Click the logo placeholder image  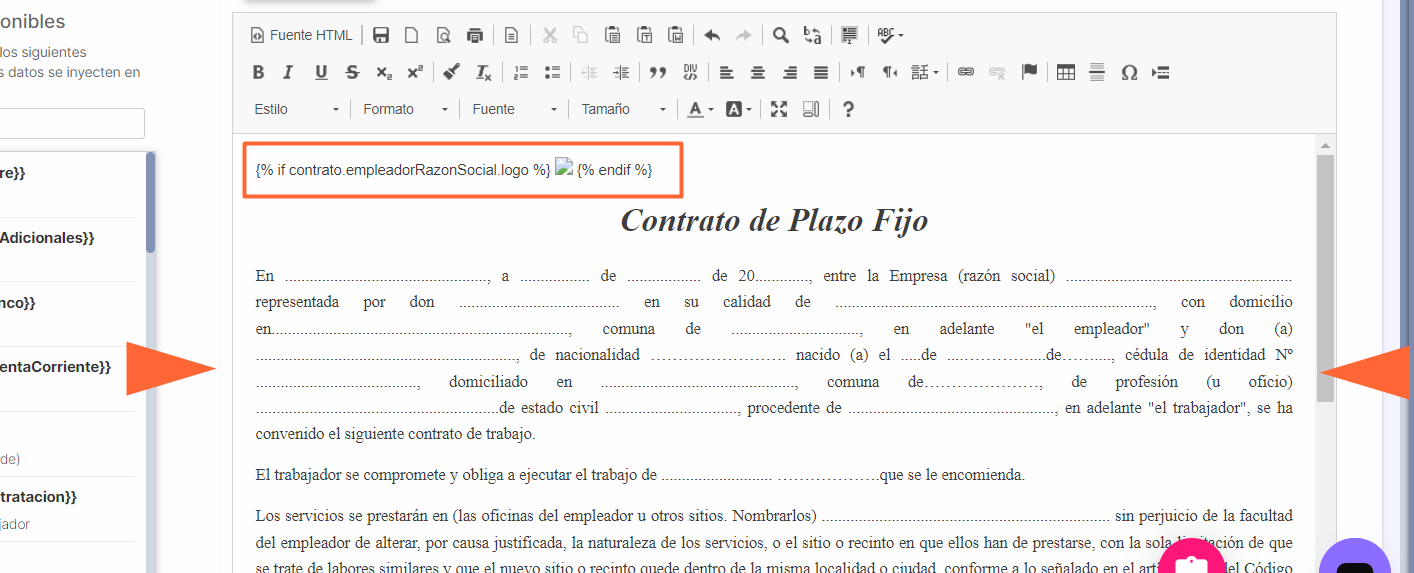(564, 168)
